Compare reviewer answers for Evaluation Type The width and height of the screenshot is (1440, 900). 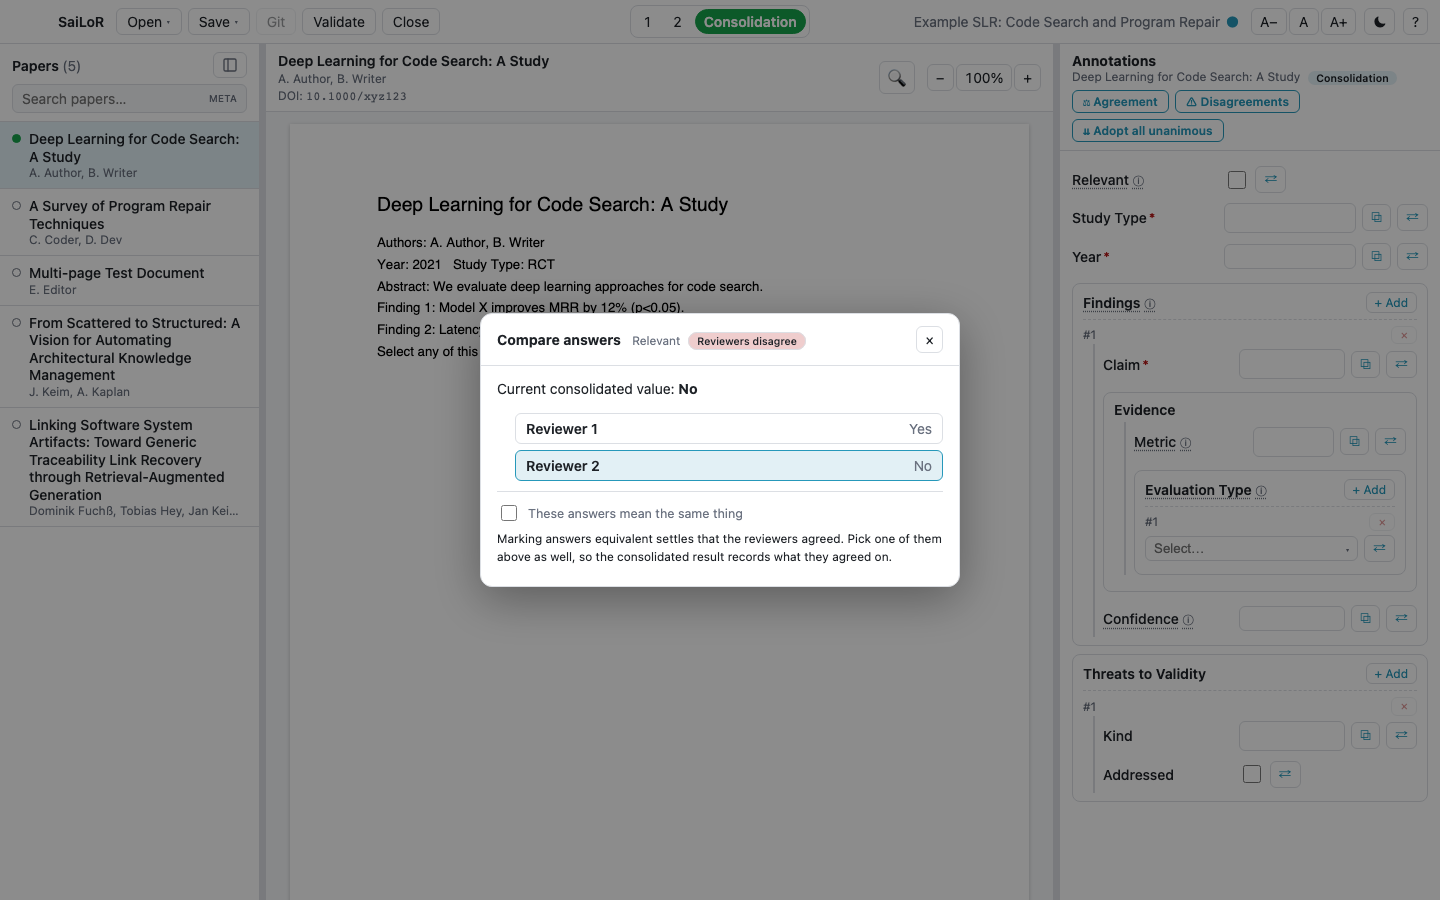tap(1379, 548)
